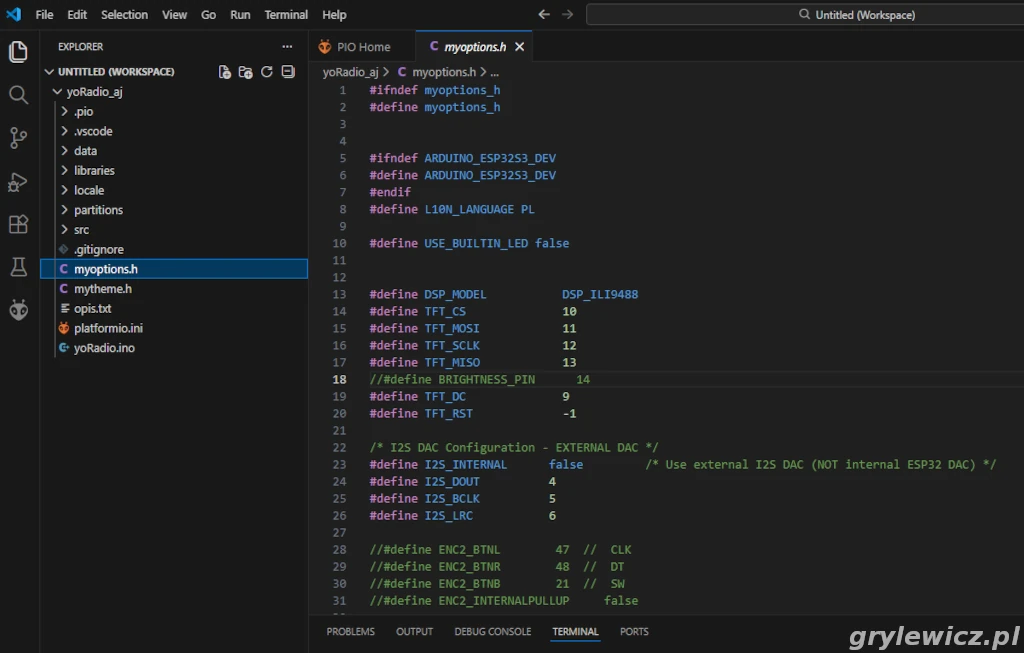Open the Extensions view
1024x653 pixels.
tap(18, 224)
